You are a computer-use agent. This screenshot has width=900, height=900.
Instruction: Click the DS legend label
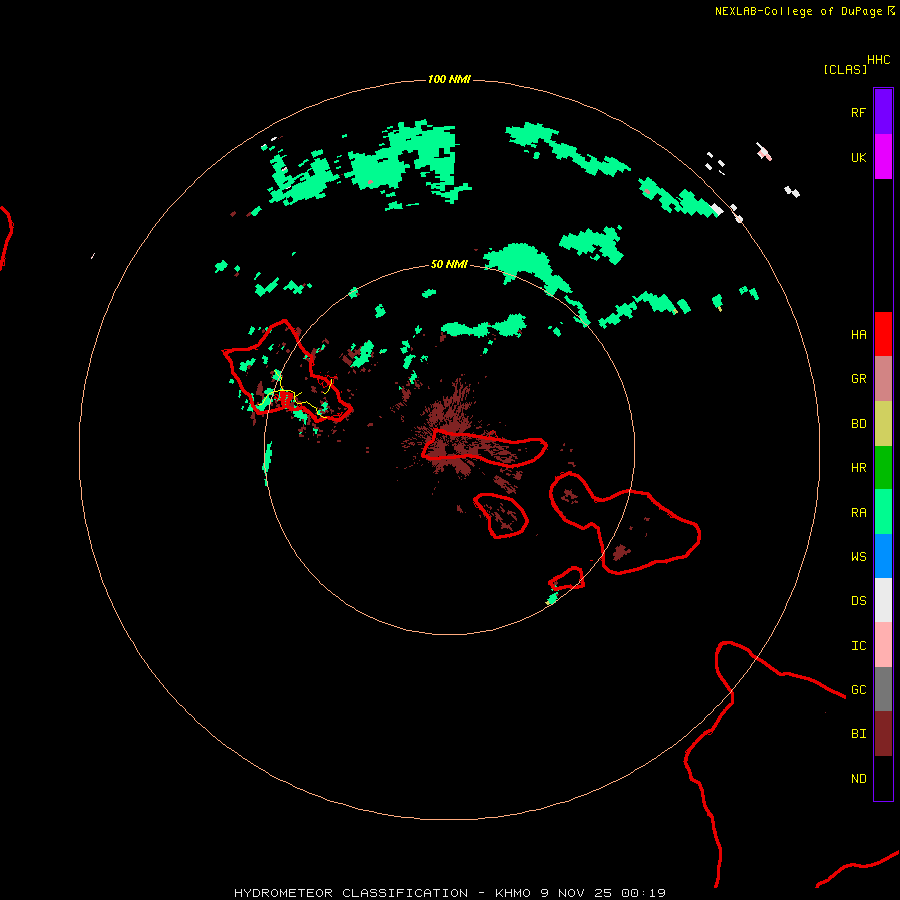(x=858, y=601)
